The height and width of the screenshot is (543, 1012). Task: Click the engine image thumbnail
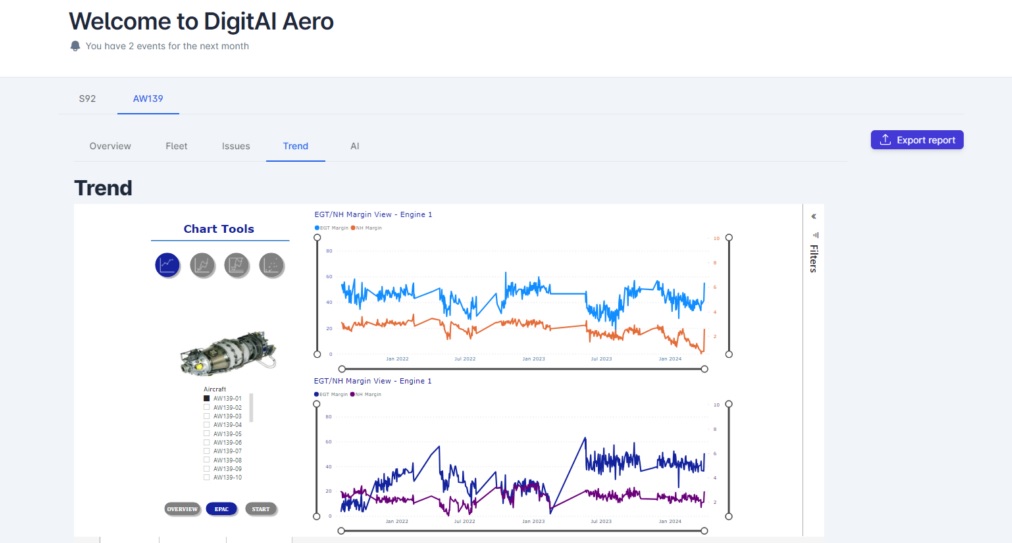click(228, 353)
